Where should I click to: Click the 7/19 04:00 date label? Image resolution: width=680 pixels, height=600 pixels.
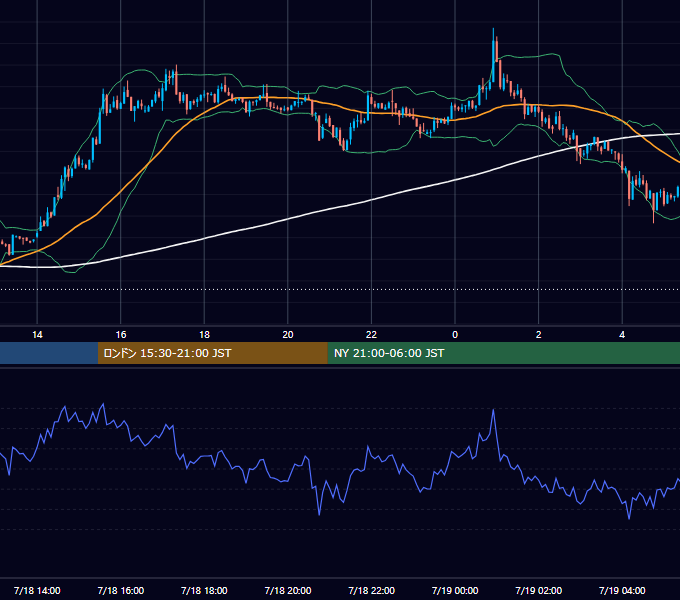622,590
